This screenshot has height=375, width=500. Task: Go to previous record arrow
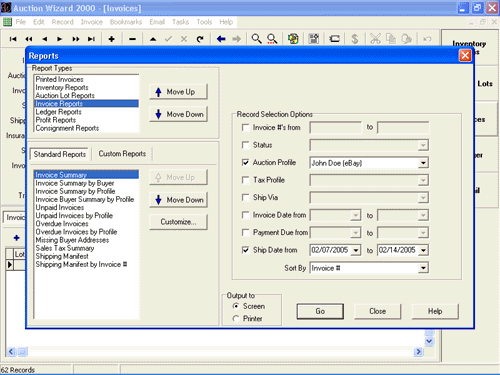coord(45,39)
